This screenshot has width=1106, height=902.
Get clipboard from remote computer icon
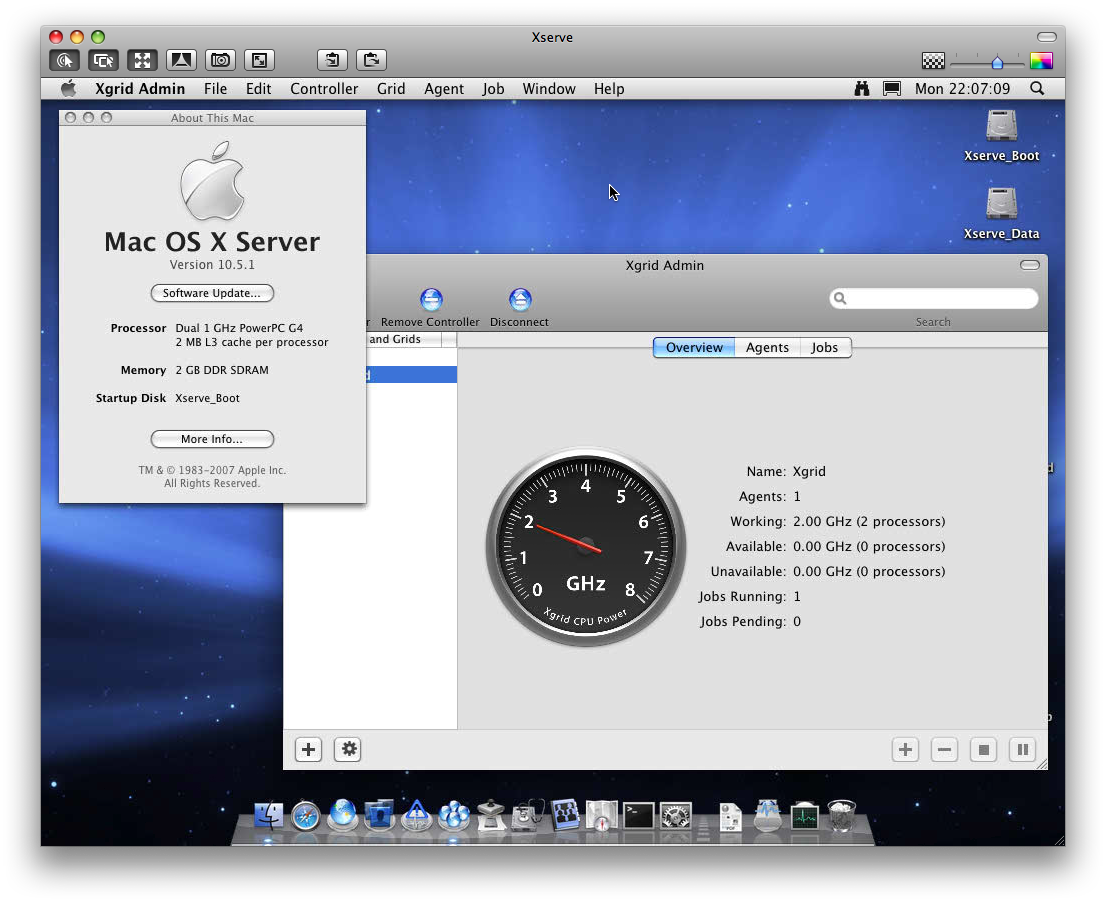[332, 61]
